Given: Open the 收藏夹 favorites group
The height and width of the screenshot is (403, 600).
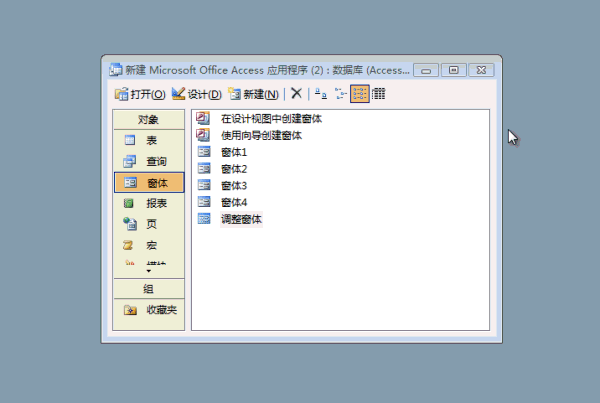Looking at the screenshot, I should 149,310.
